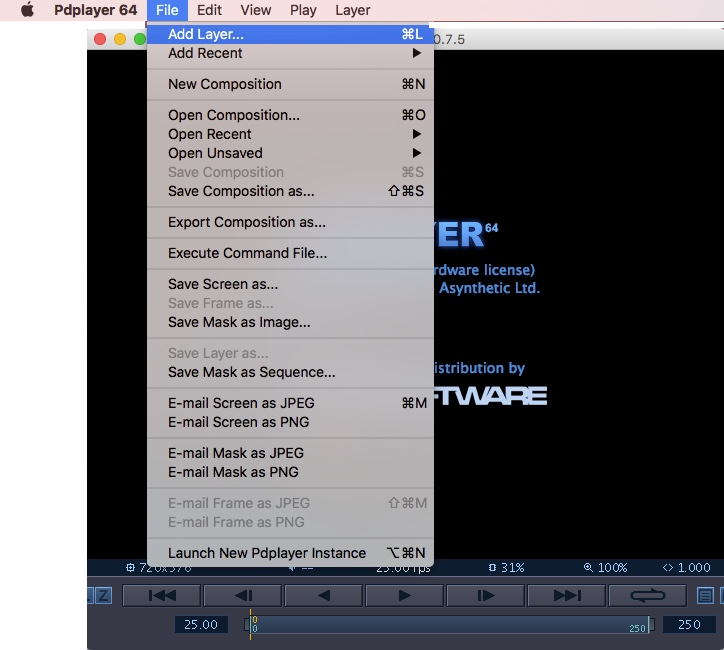Jump to the last frame
Viewport: 724px width, 650px height.
click(567, 596)
